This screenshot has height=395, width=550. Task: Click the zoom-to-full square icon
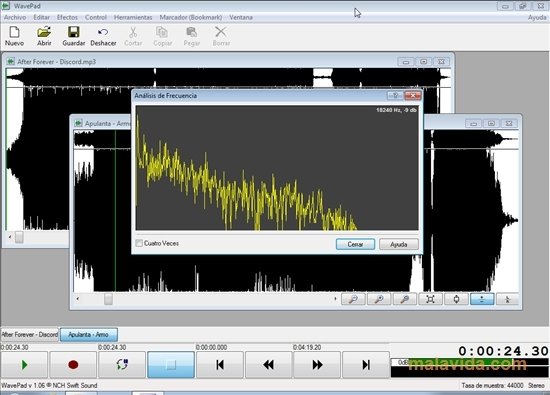(x=430, y=299)
